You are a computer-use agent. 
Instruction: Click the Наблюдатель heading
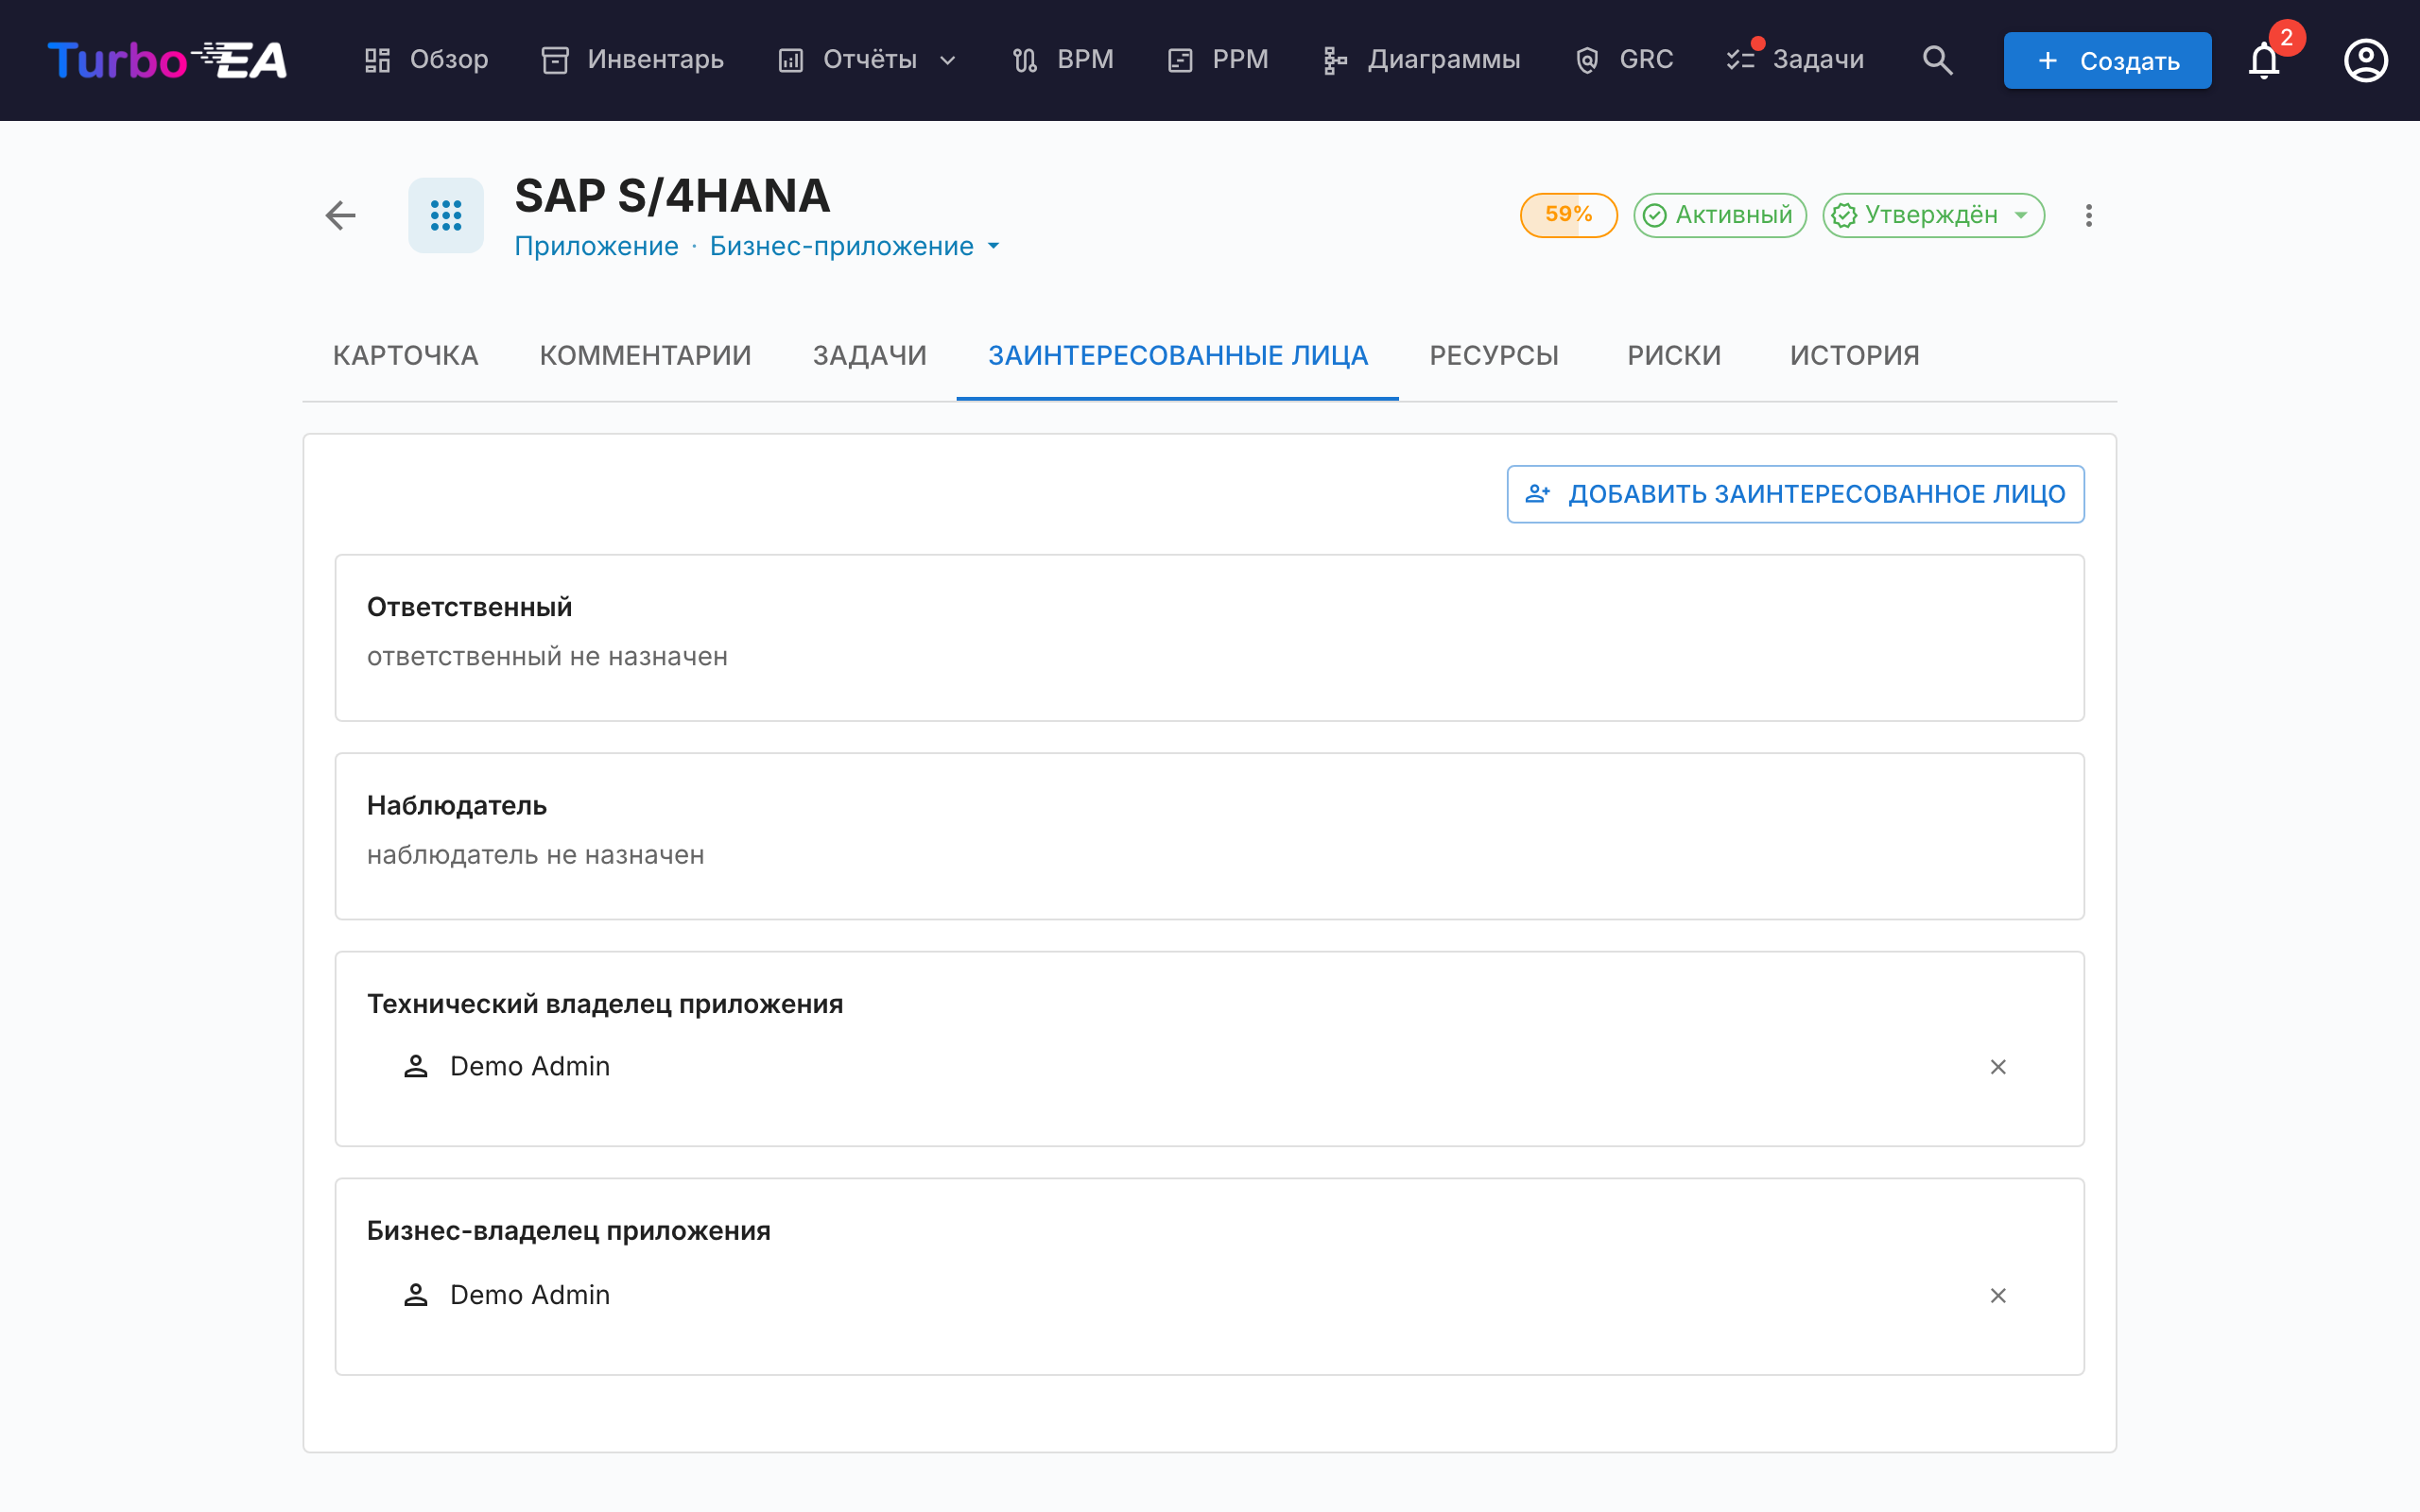456,805
